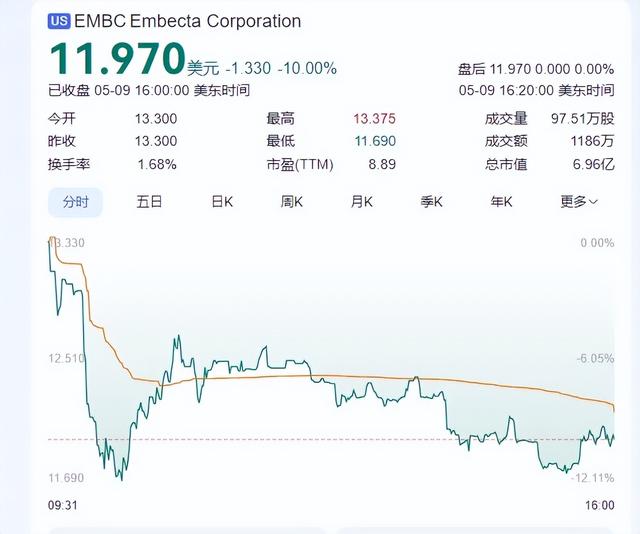Screen dimensions: 640x534
Task: Click the chevron next to 更多
Action: click(x=593, y=202)
